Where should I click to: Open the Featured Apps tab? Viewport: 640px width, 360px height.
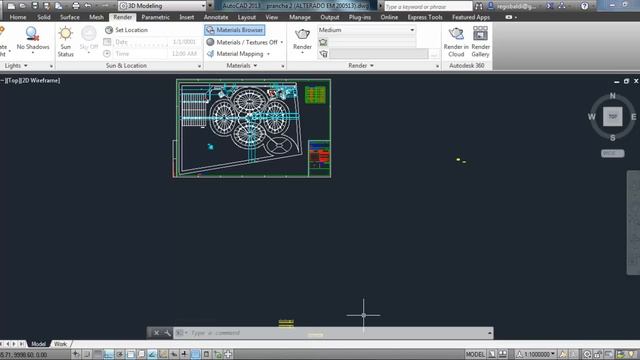click(471, 17)
